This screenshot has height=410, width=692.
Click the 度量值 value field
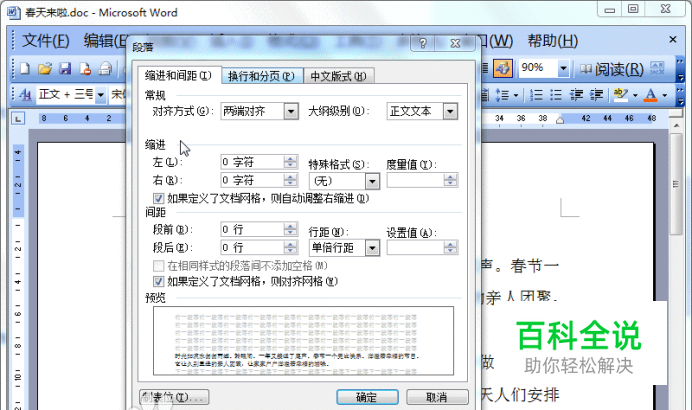(x=415, y=180)
